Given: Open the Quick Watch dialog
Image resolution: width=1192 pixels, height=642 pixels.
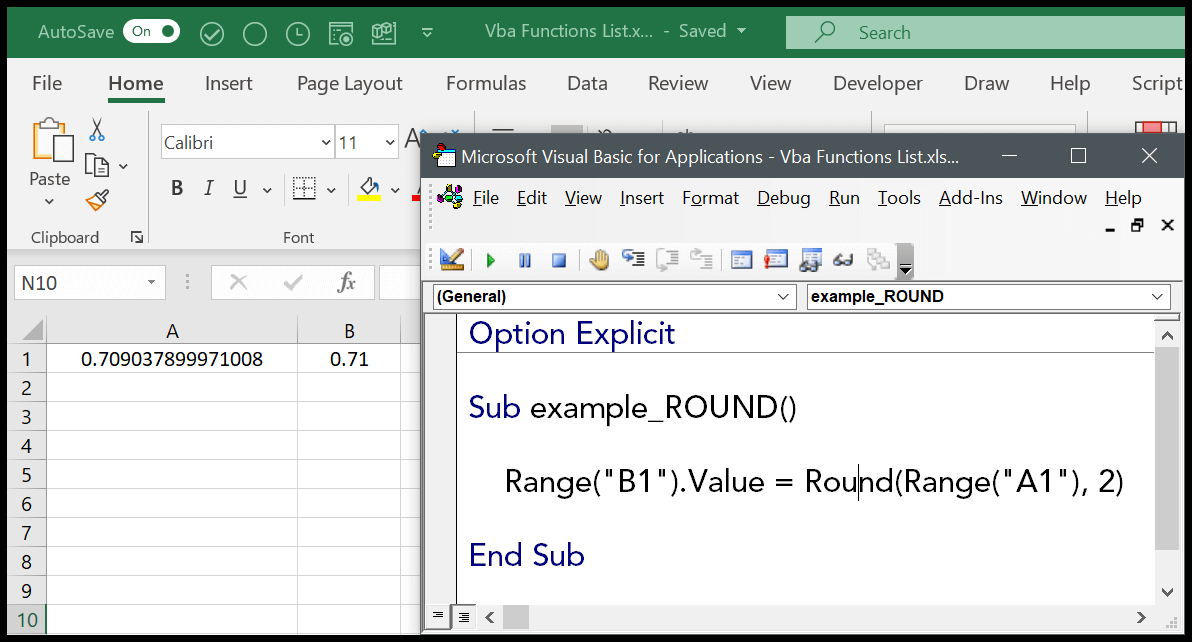Looking at the screenshot, I should (x=843, y=260).
